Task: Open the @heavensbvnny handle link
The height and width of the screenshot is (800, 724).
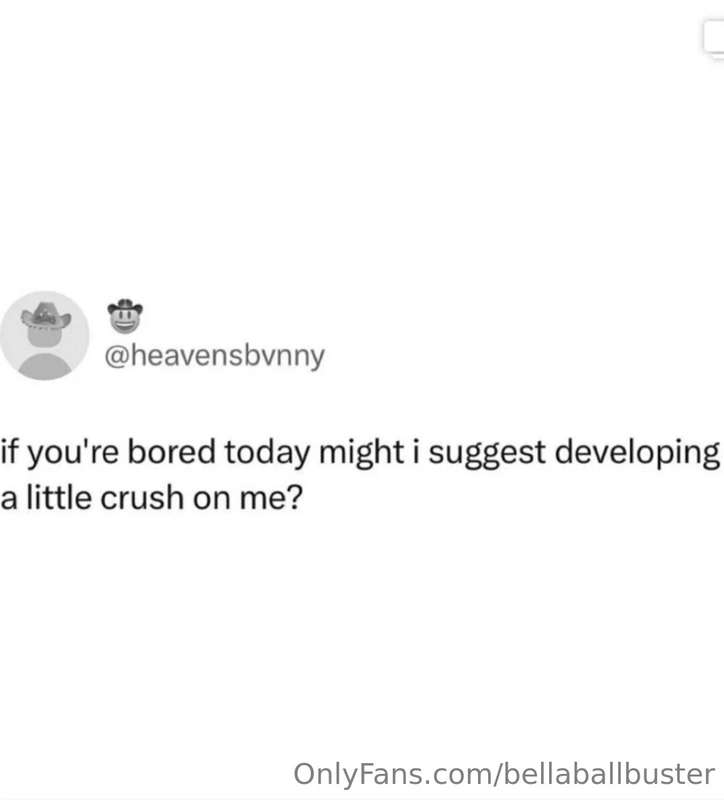Action: click(214, 356)
